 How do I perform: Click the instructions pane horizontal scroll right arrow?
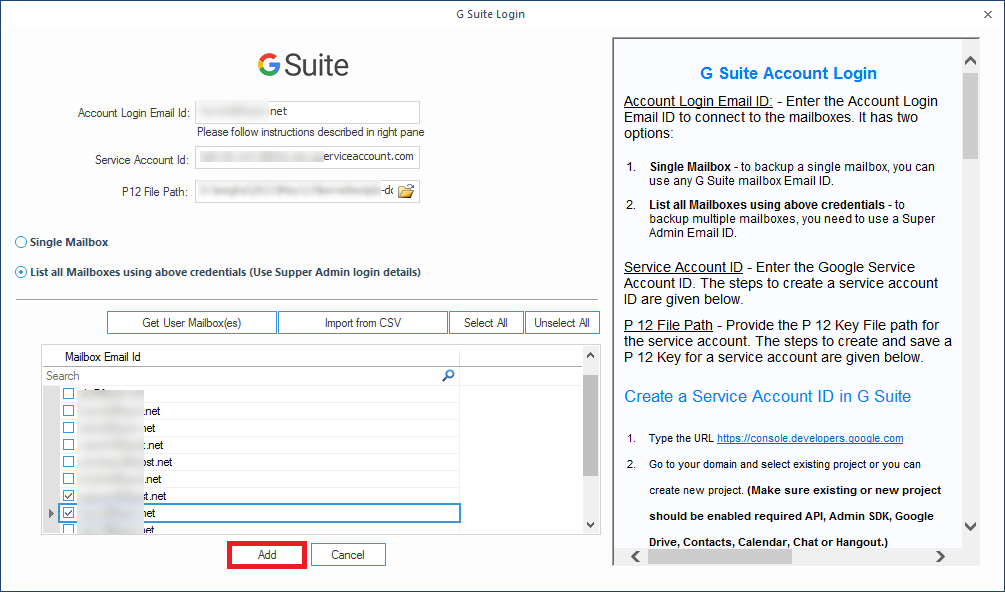pos(940,556)
